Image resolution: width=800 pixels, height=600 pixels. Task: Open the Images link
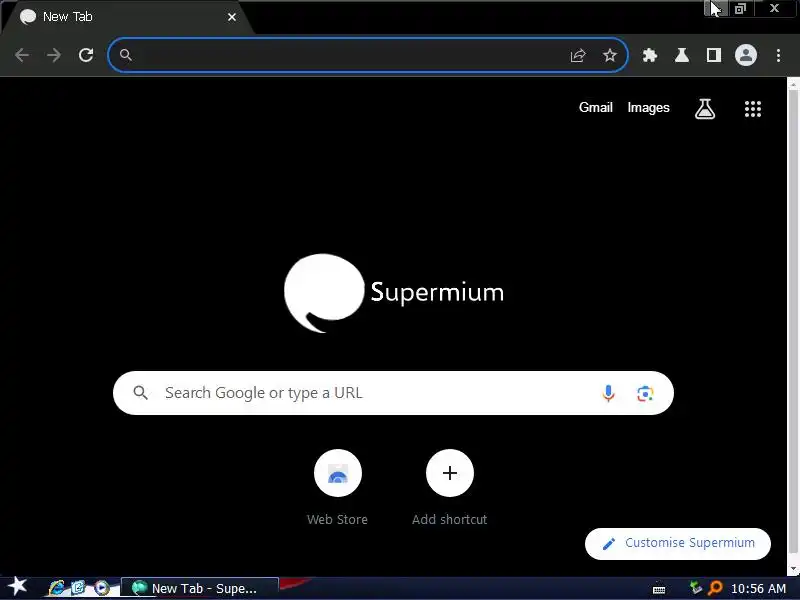pos(648,108)
